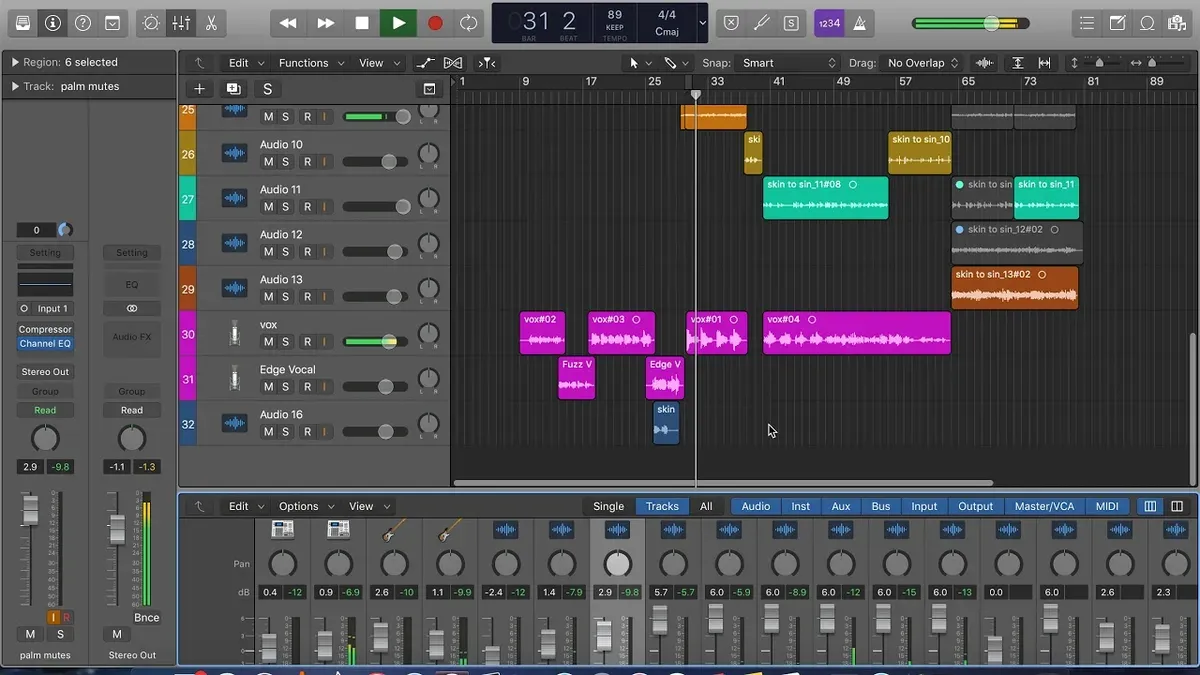The image size is (1200, 675).
Task: Click the Channel EQ plug-in slot
Action: pos(45,344)
